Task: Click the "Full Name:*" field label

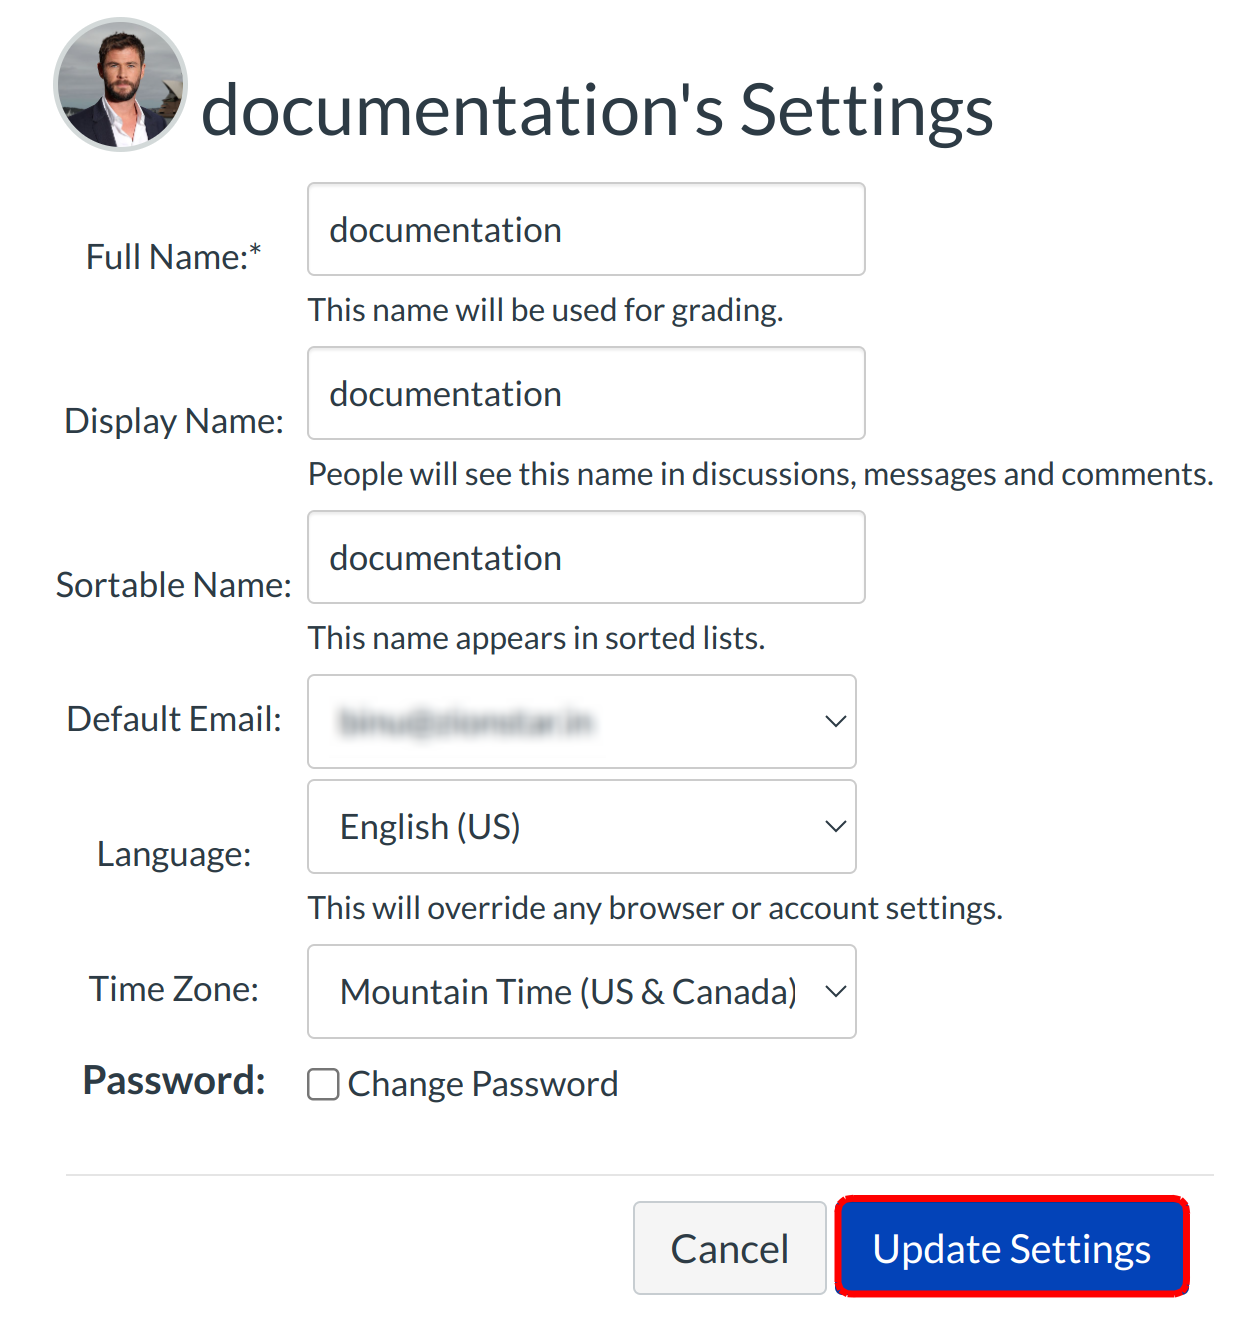Action: [x=173, y=257]
